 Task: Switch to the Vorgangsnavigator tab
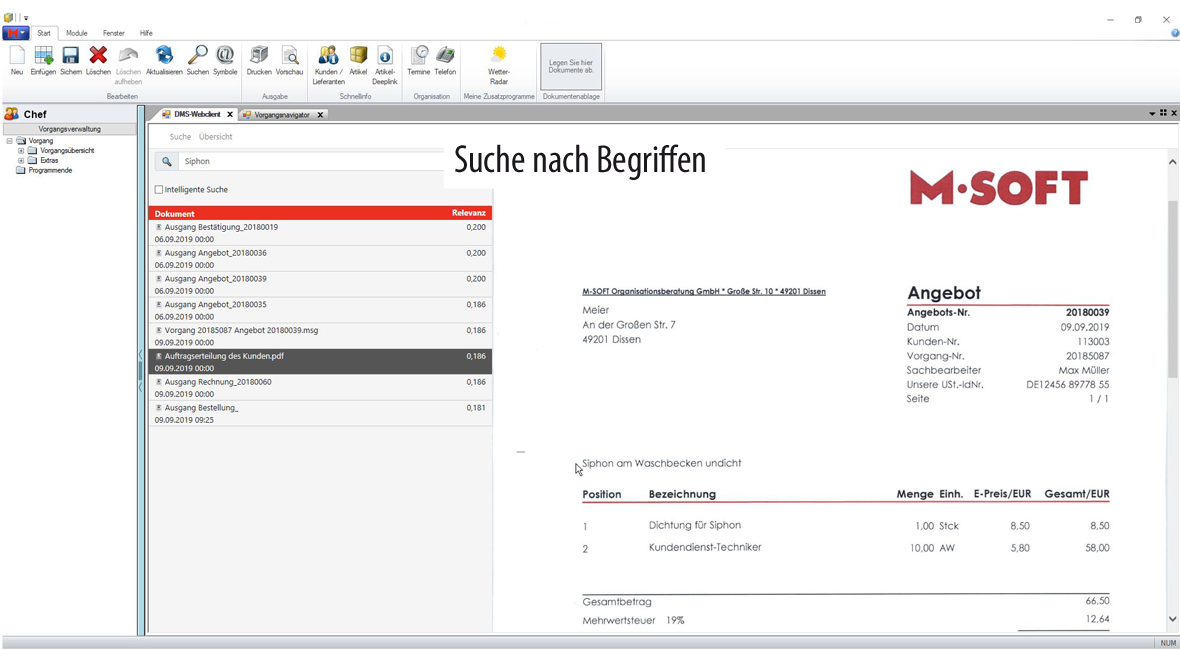point(281,115)
